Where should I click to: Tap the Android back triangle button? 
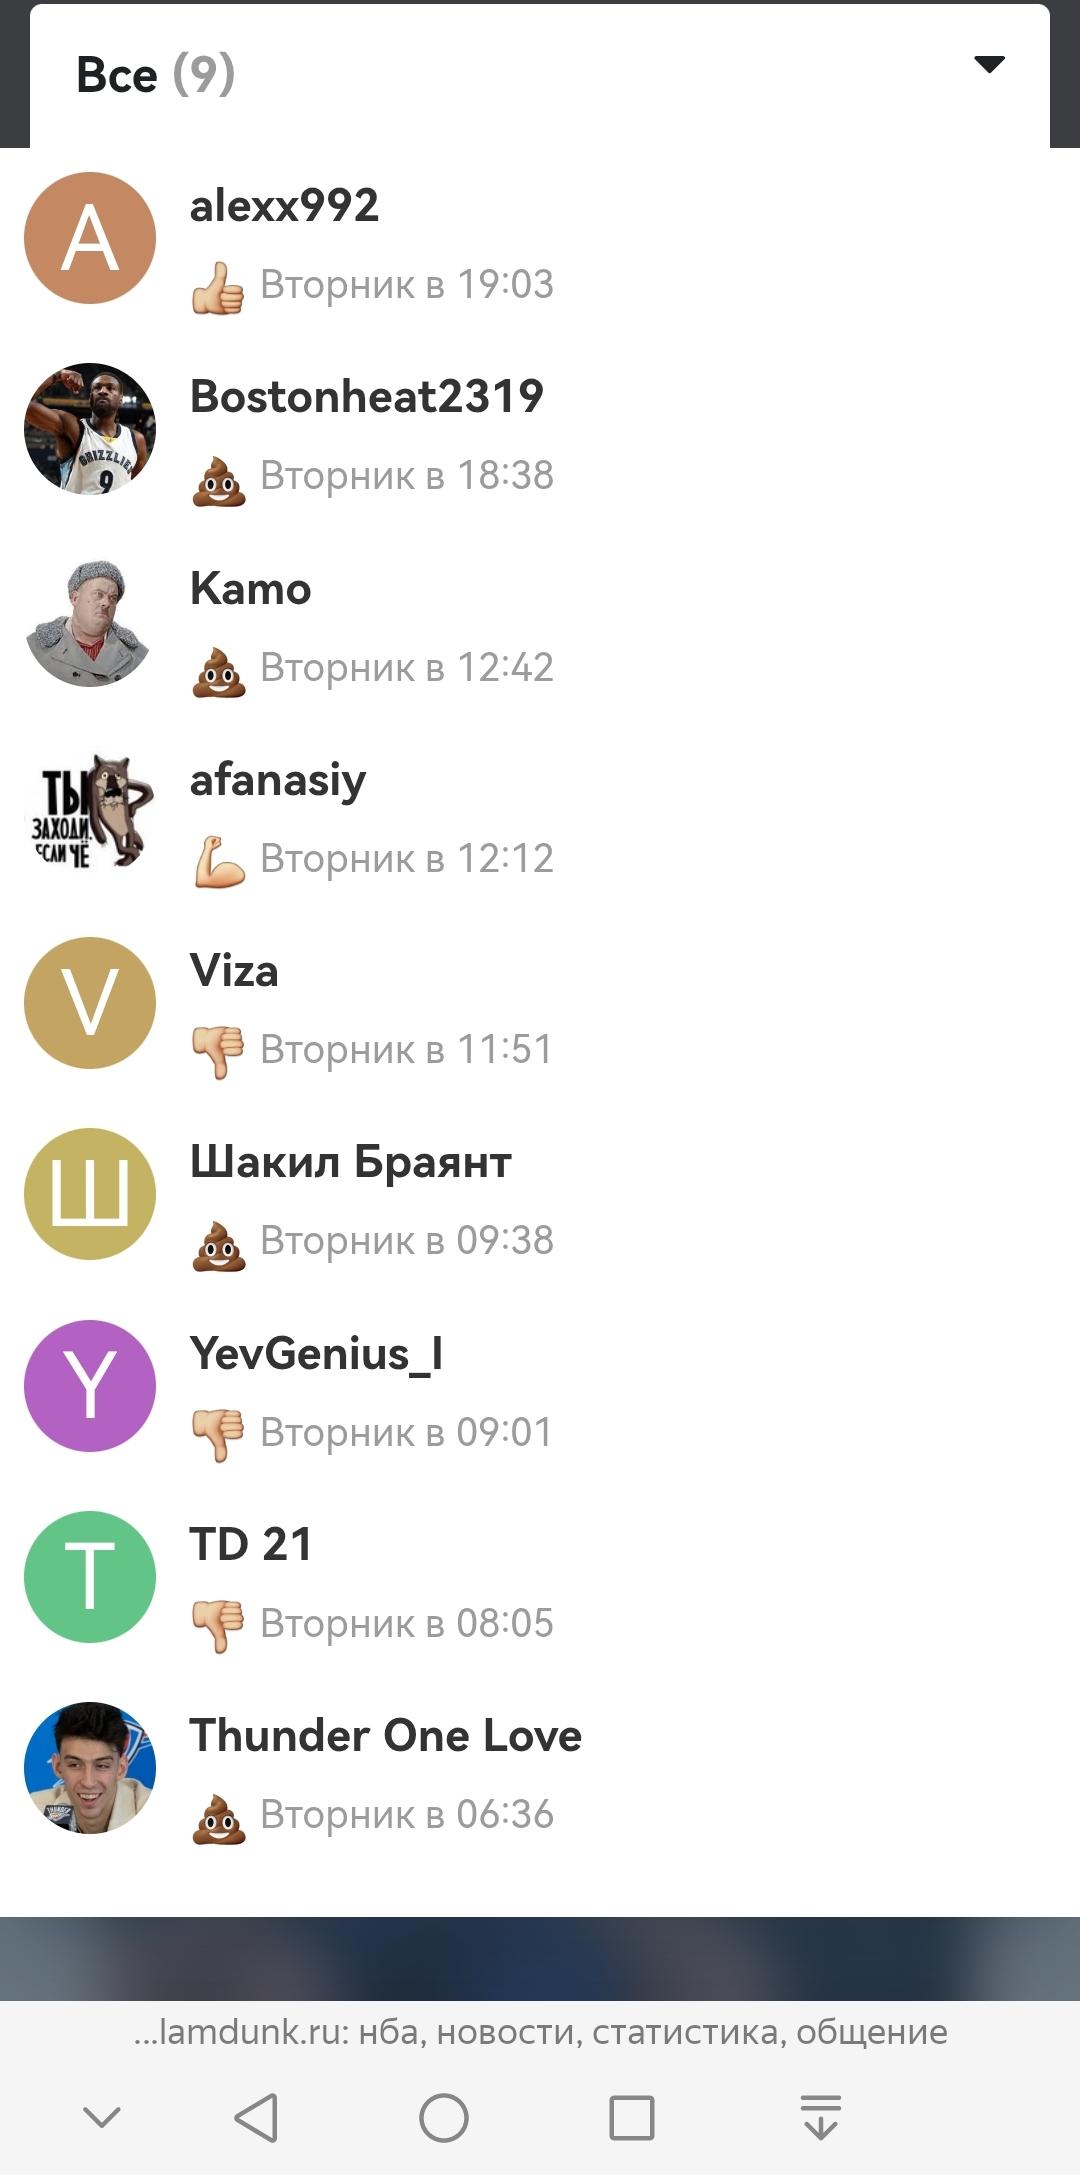256,2117
